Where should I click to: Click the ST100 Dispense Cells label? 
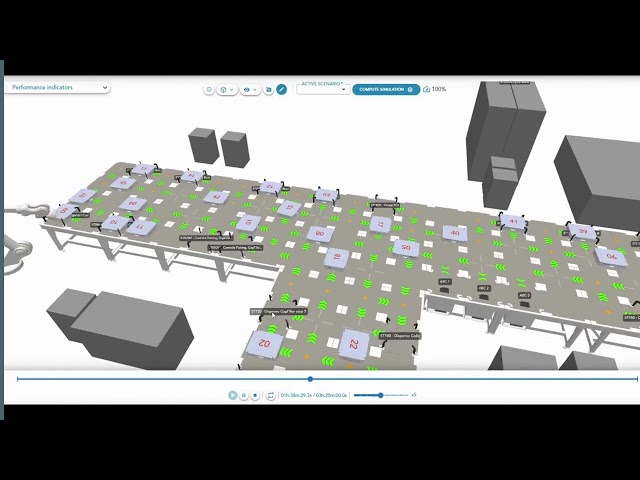click(400, 336)
